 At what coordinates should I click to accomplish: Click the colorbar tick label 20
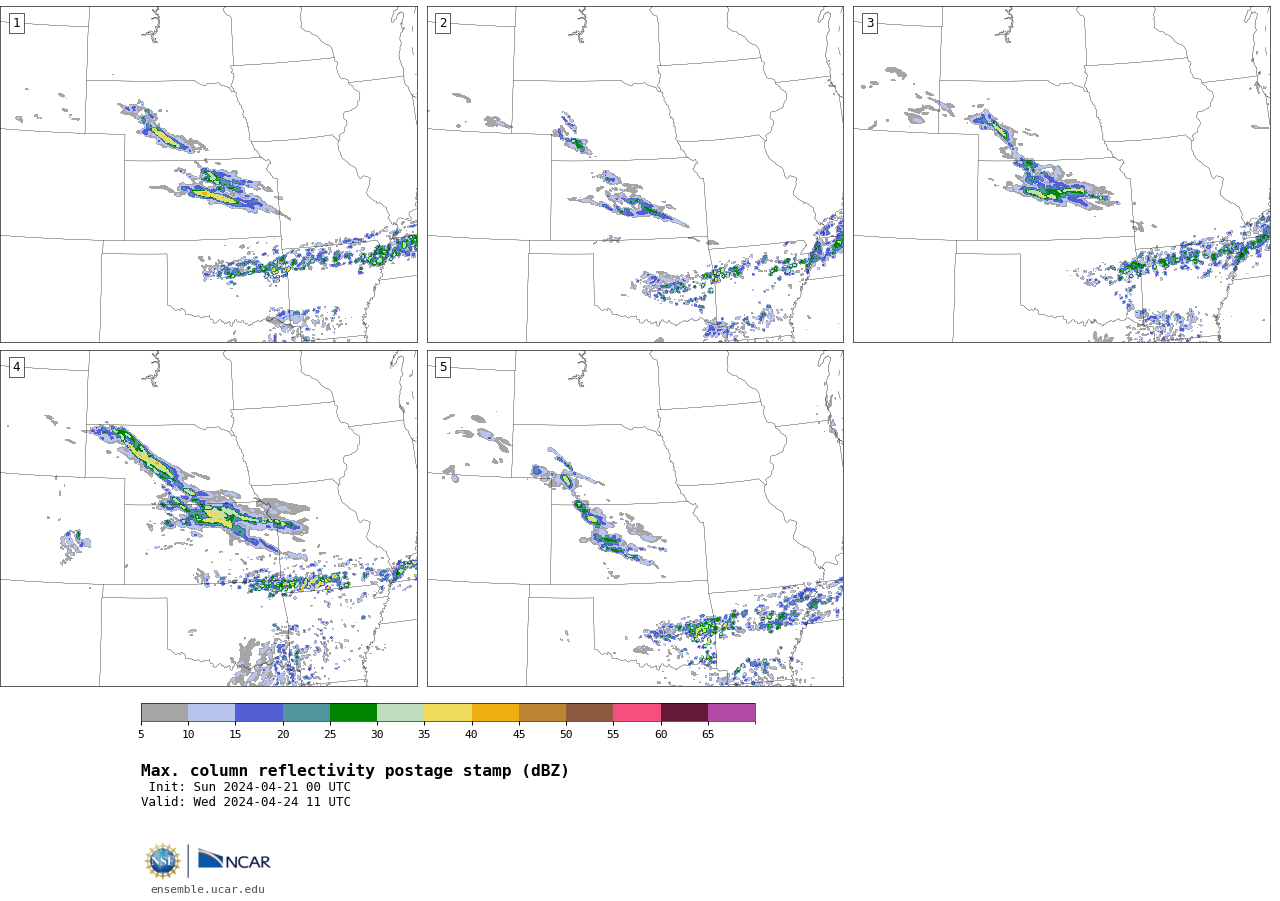point(283,734)
